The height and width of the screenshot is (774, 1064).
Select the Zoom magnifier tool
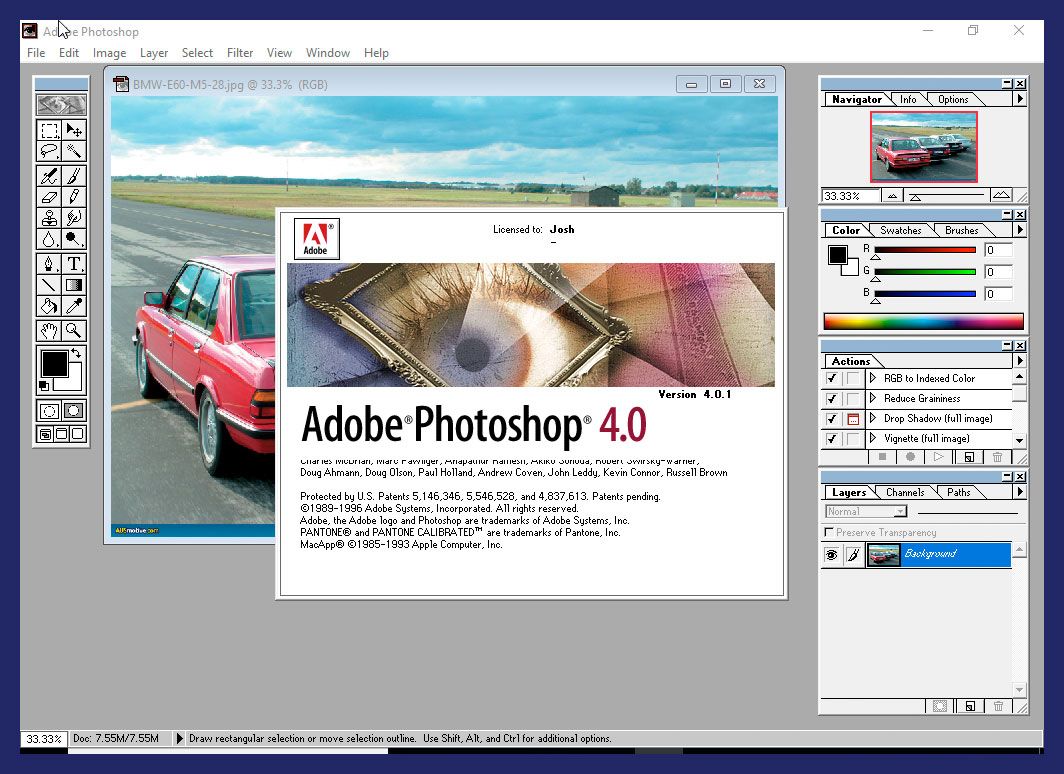[x=74, y=331]
